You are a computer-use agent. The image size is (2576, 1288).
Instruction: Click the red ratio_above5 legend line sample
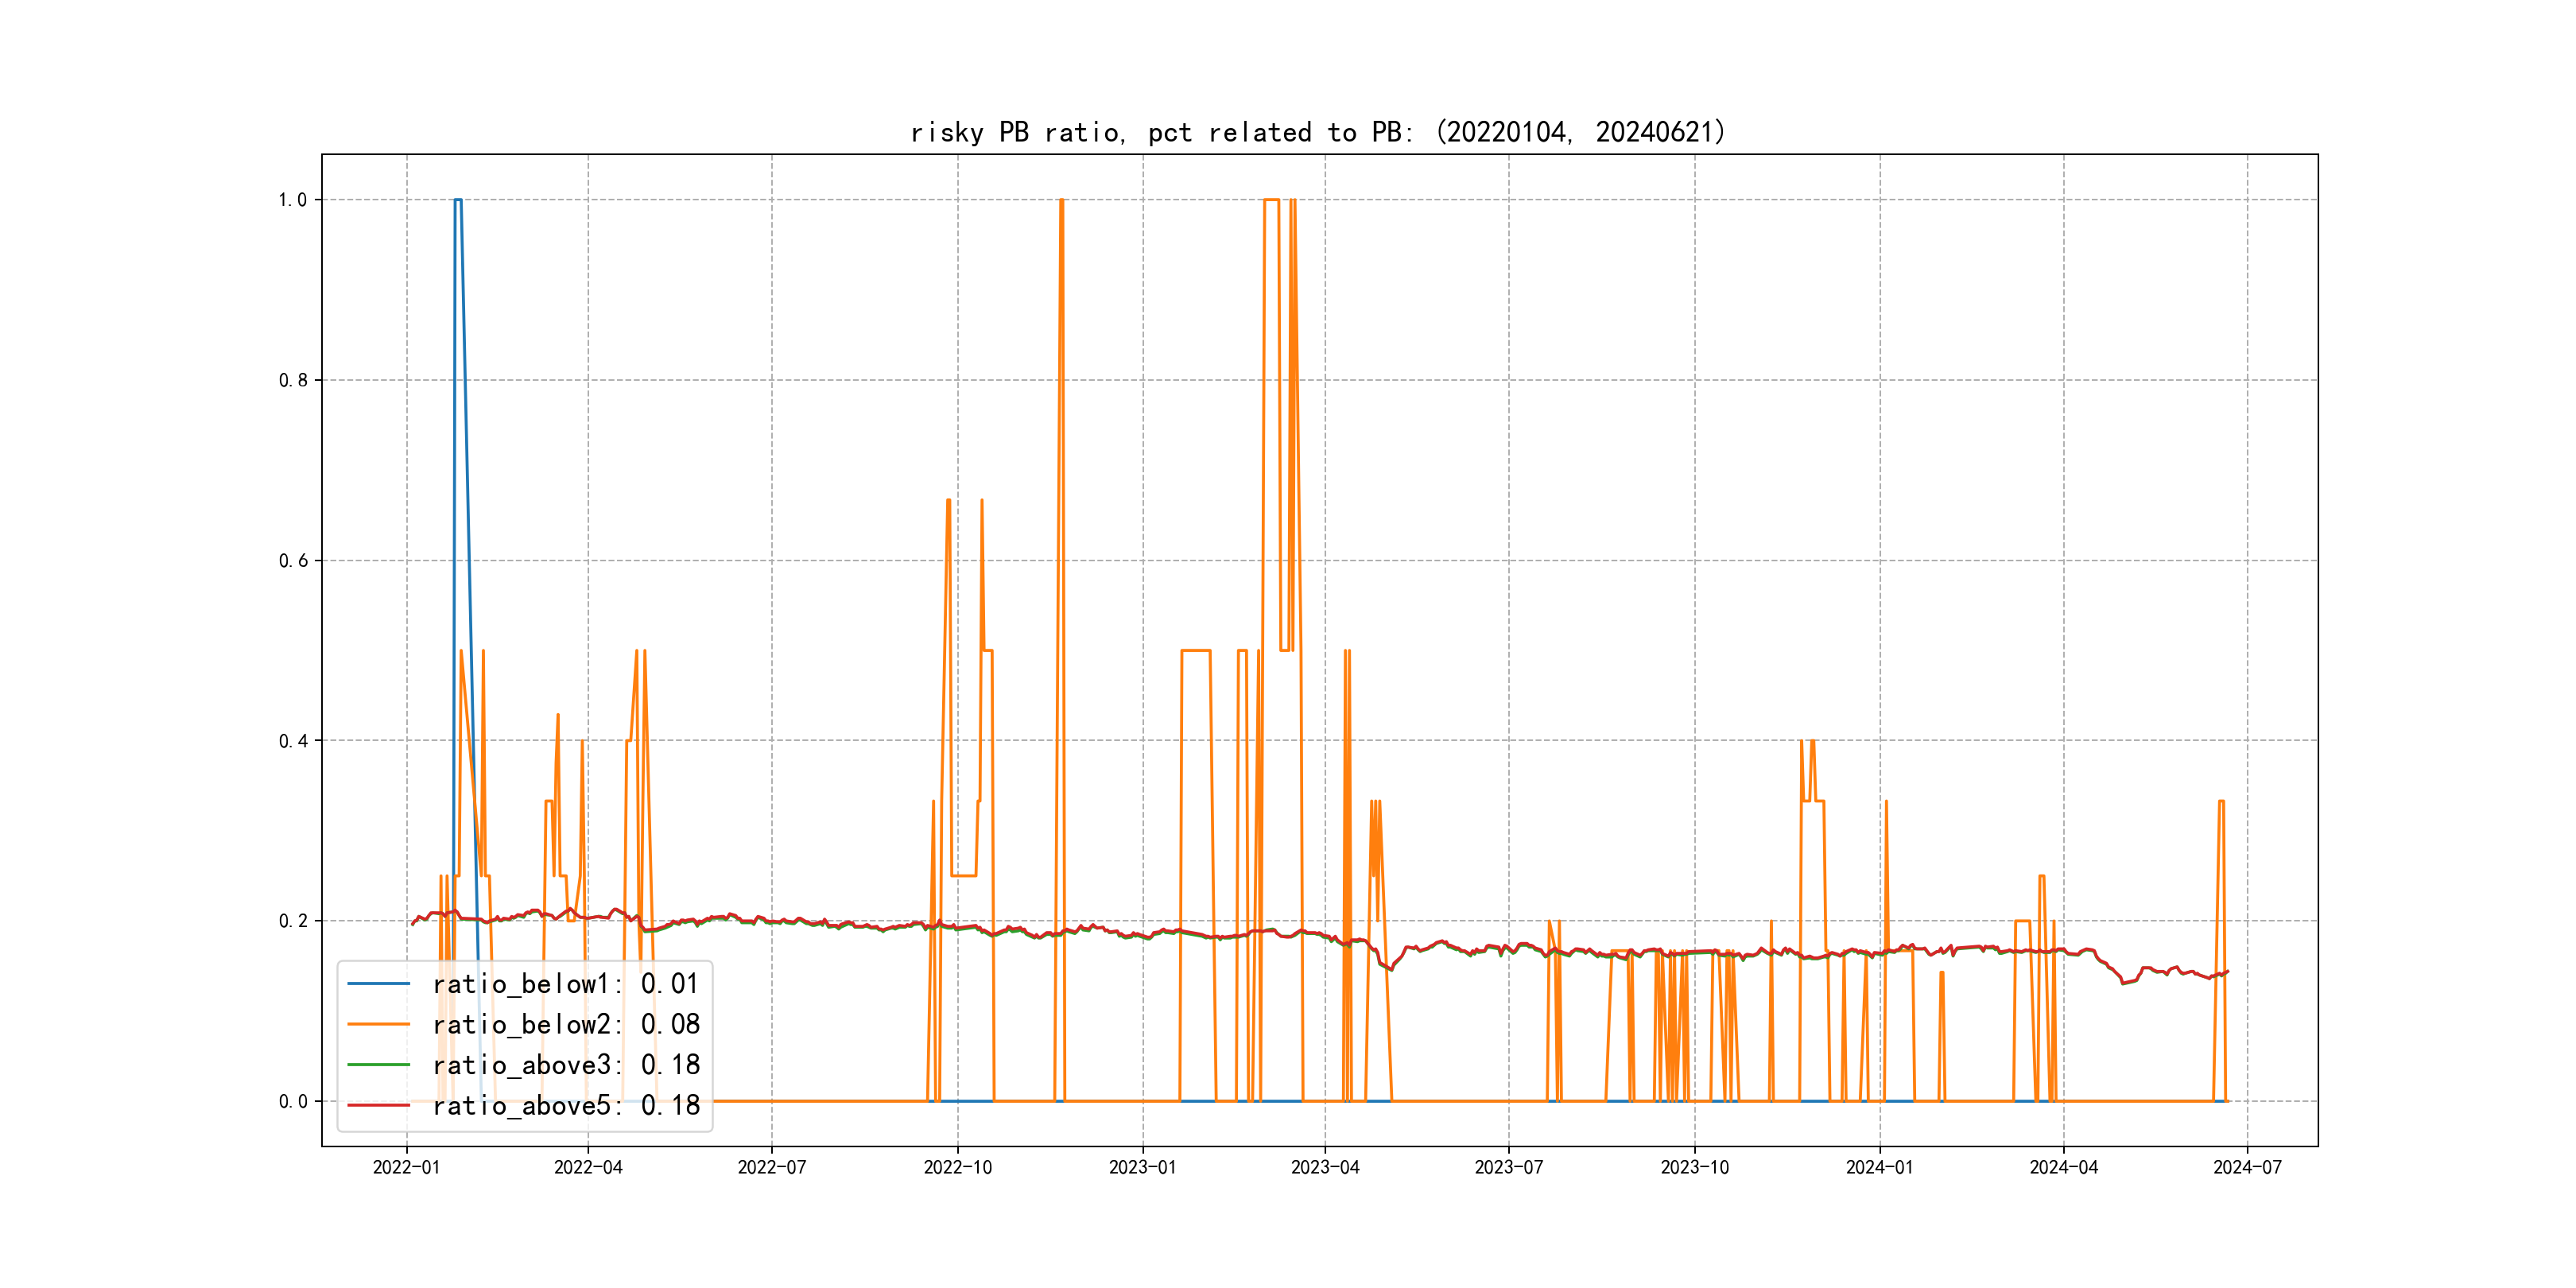(x=378, y=1105)
